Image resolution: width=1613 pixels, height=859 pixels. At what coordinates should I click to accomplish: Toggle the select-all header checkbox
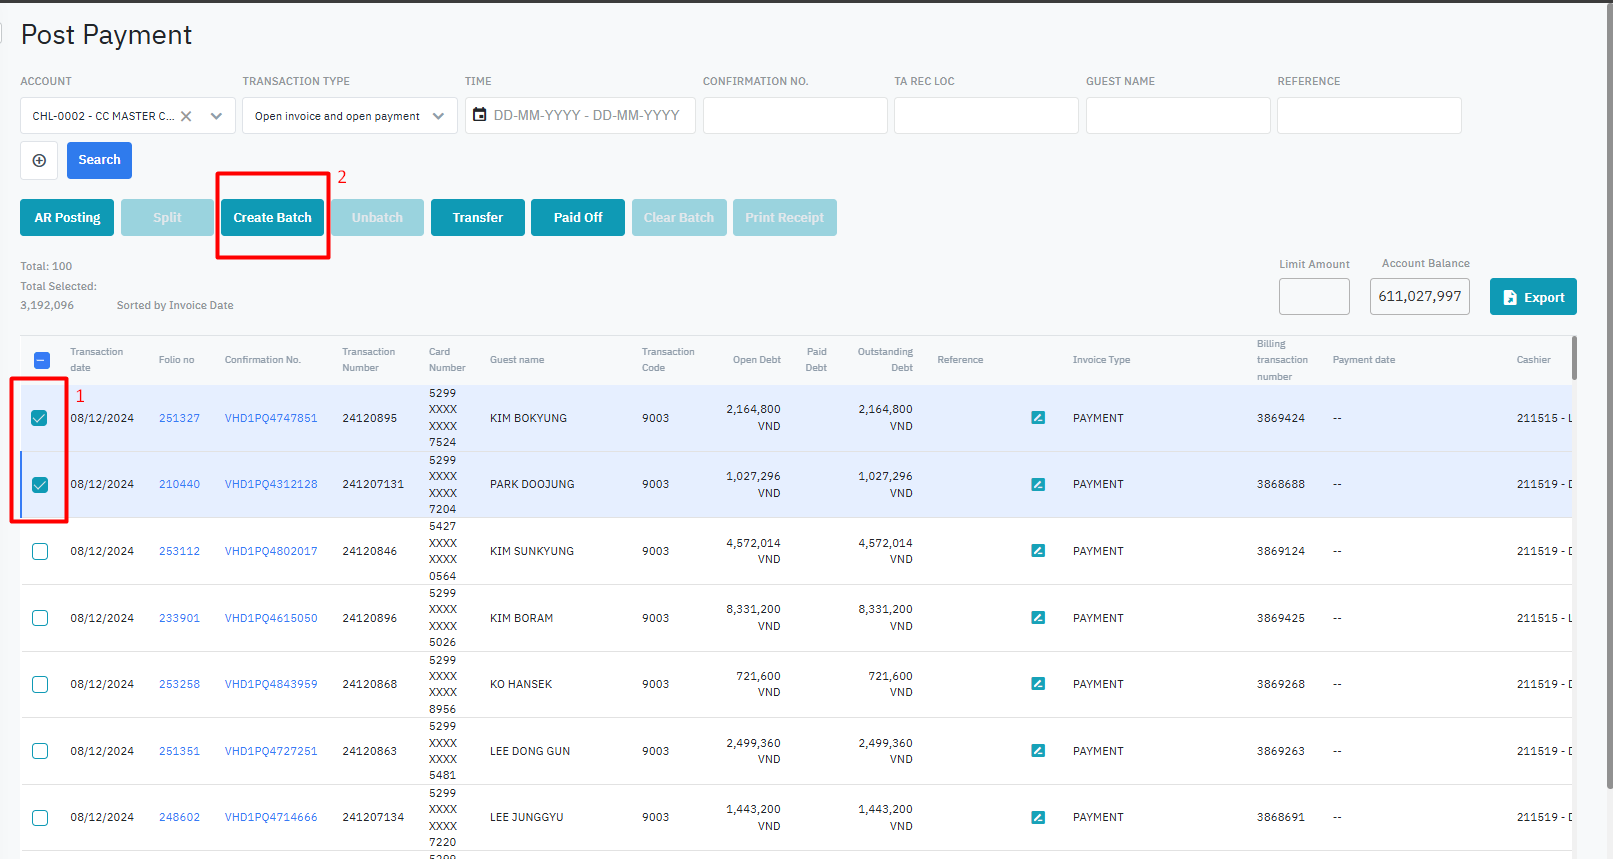point(42,360)
